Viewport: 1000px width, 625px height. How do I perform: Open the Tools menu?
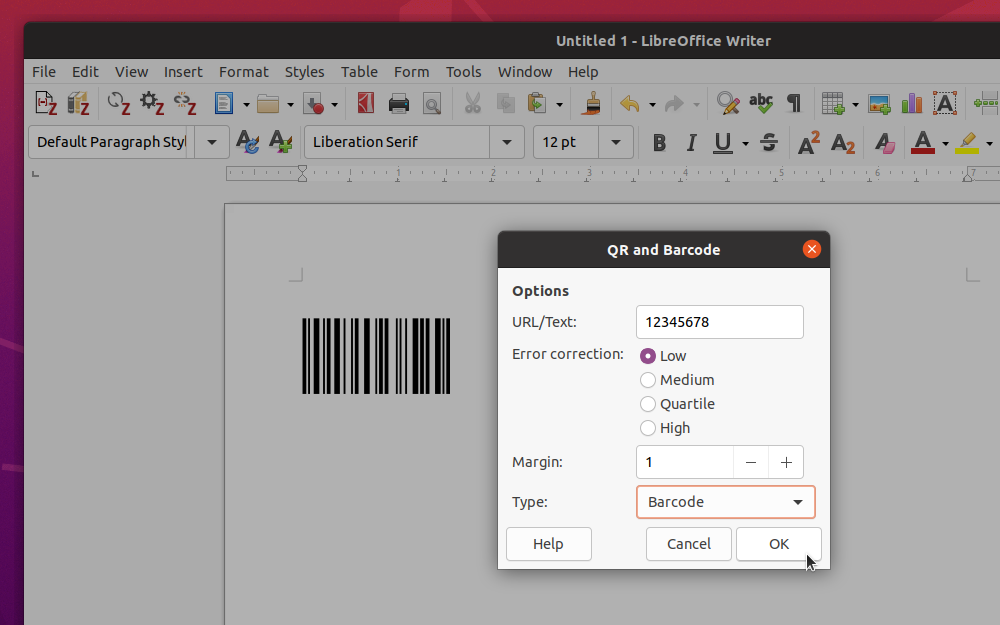coord(463,71)
